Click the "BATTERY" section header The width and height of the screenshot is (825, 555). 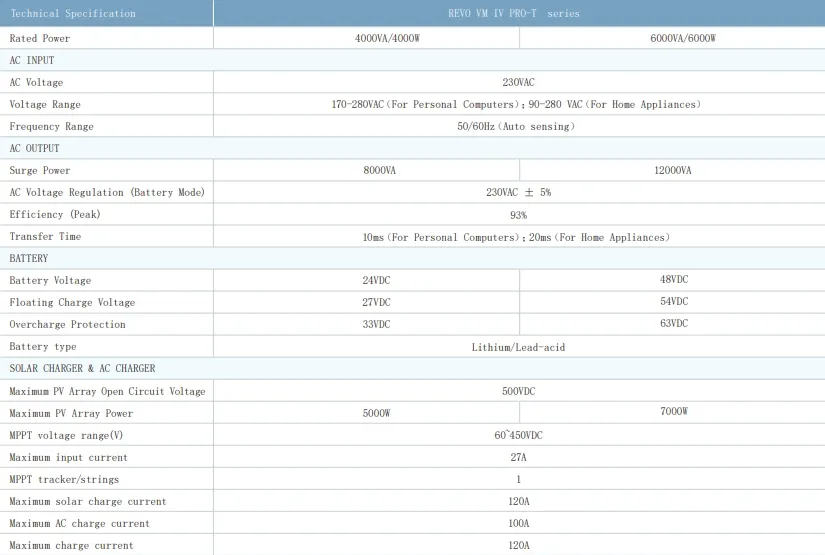[29, 259]
